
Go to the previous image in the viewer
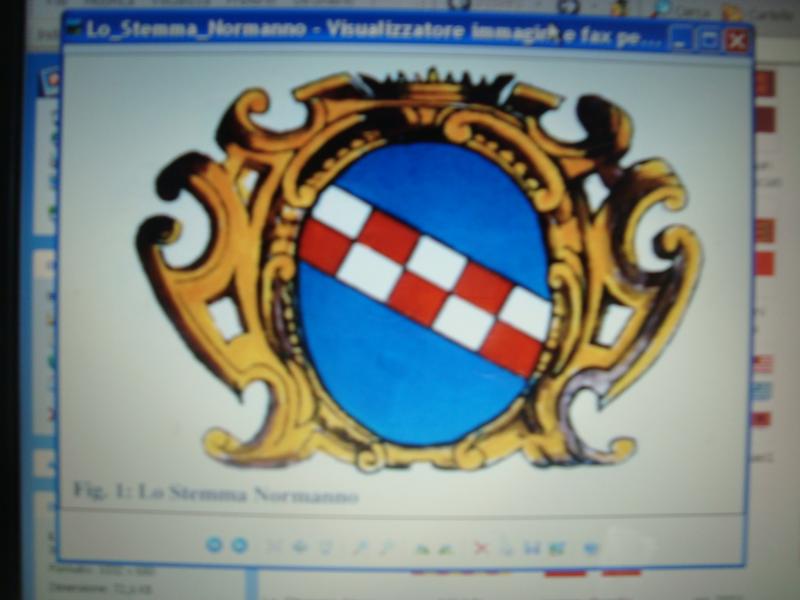(x=214, y=545)
